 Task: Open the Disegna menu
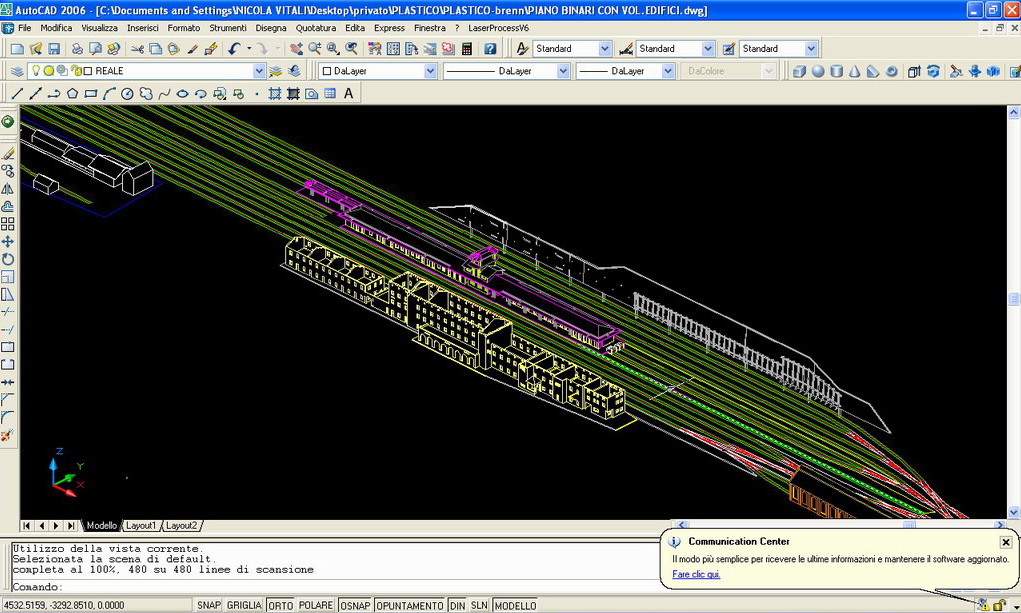pos(270,28)
